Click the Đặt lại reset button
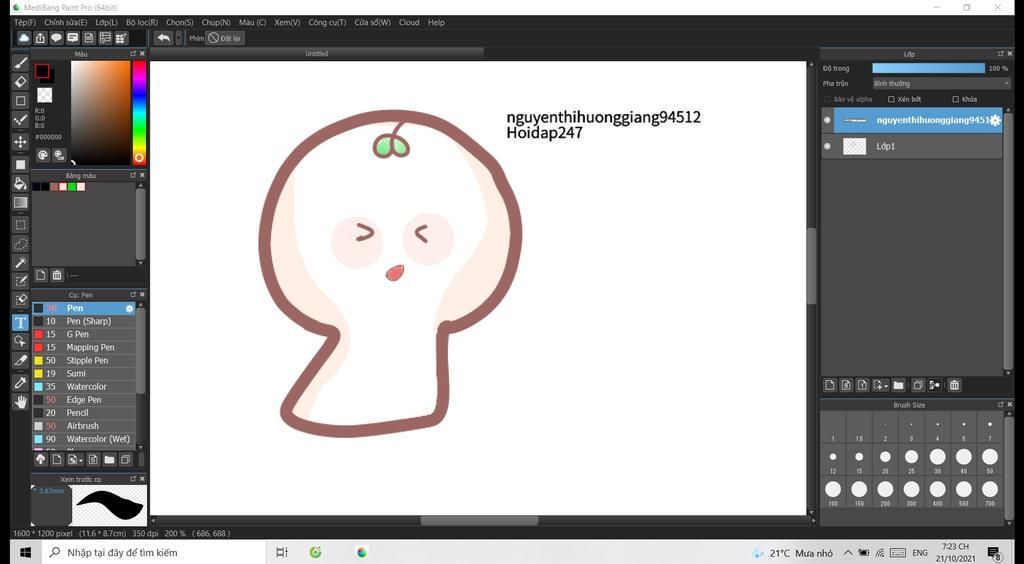 click(225, 39)
